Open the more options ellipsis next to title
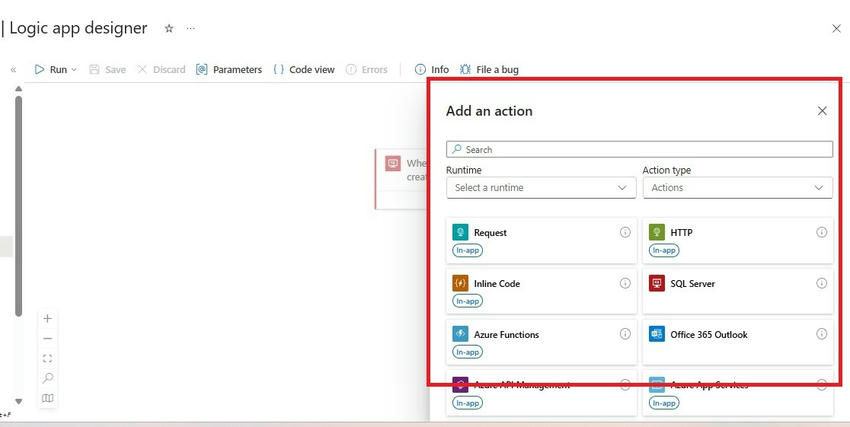The width and height of the screenshot is (850, 427). point(190,29)
